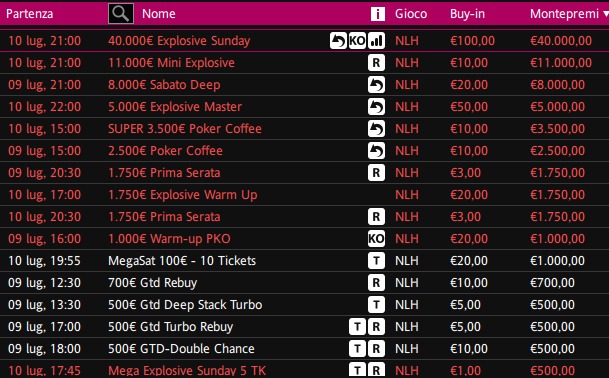The width and height of the screenshot is (609, 378).
Task: Click re-entry icon on Explosive Master row
Action: pyautogui.click(x=376, y=106)
